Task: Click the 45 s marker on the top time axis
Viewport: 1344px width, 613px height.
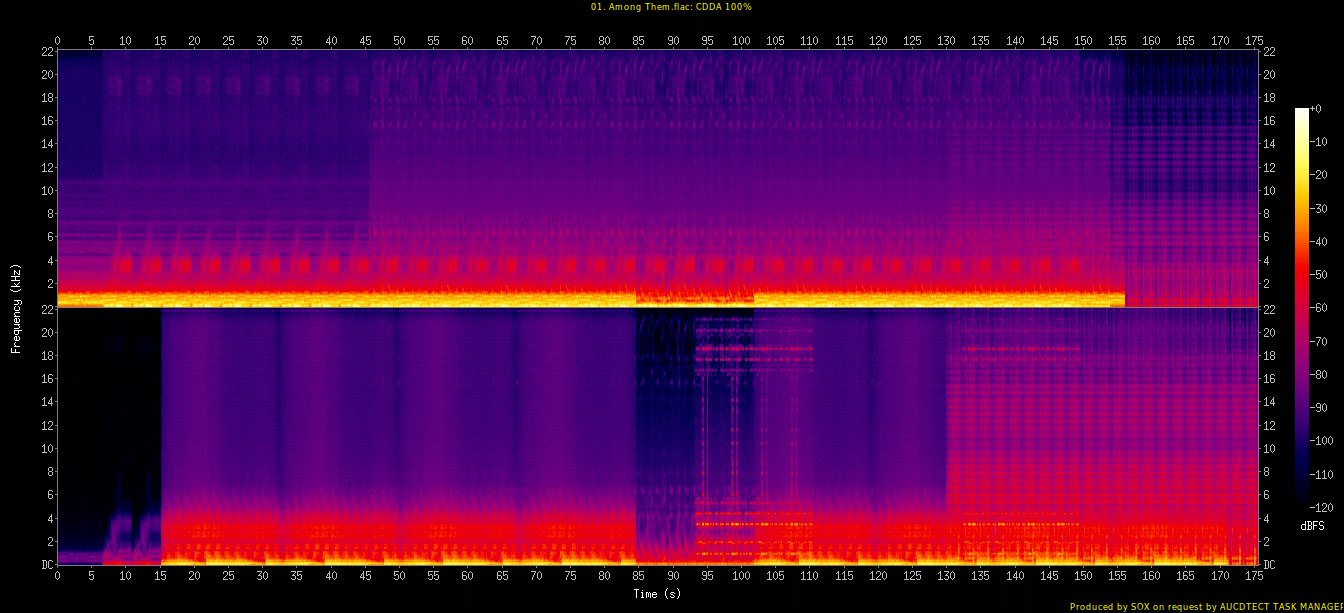Action: click(x=365, y=40)
